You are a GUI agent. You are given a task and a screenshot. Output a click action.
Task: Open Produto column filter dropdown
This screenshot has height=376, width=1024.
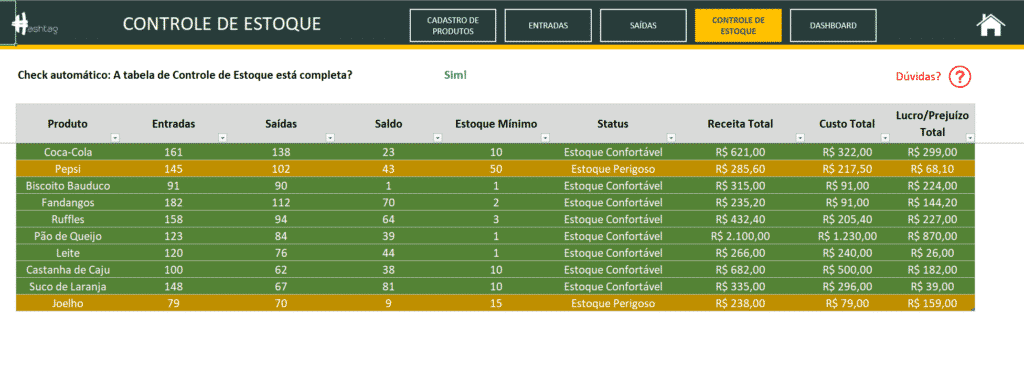(115, 138)
